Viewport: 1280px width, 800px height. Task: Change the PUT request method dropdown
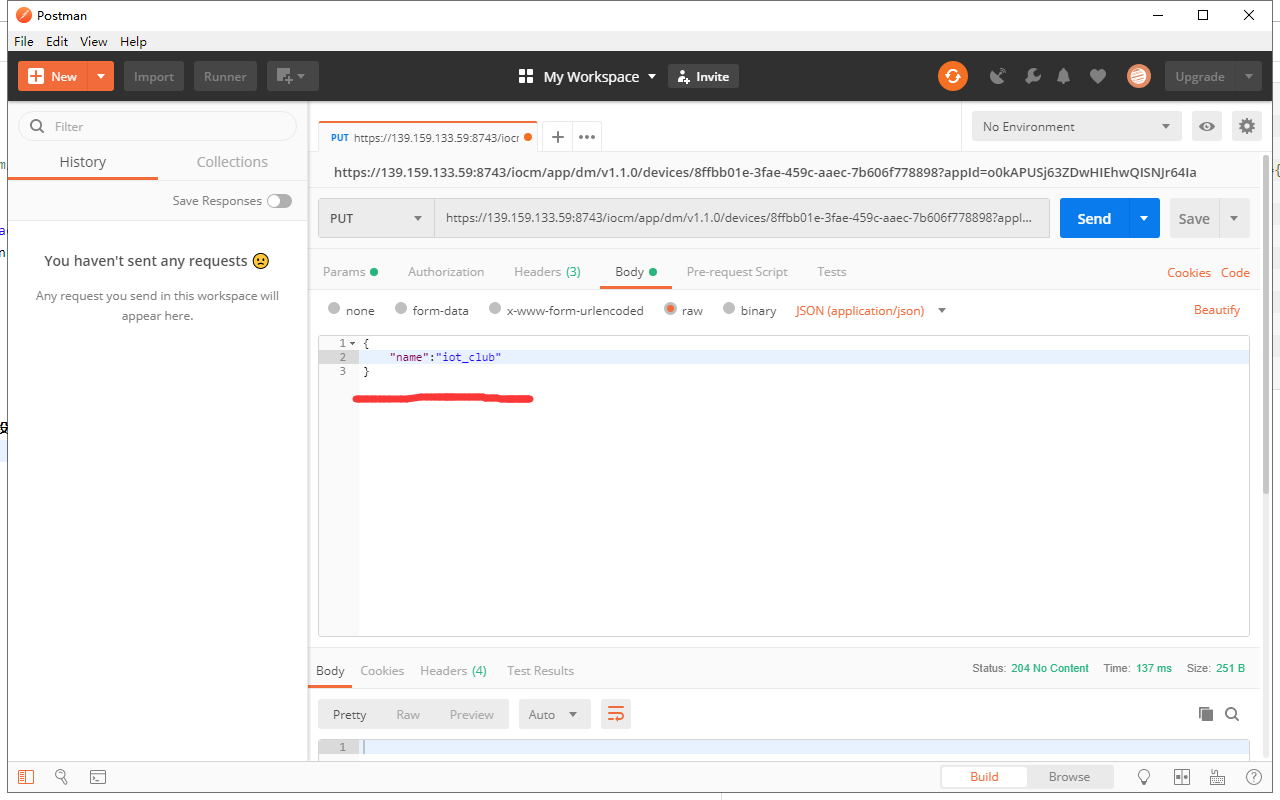tap(376, 218)
